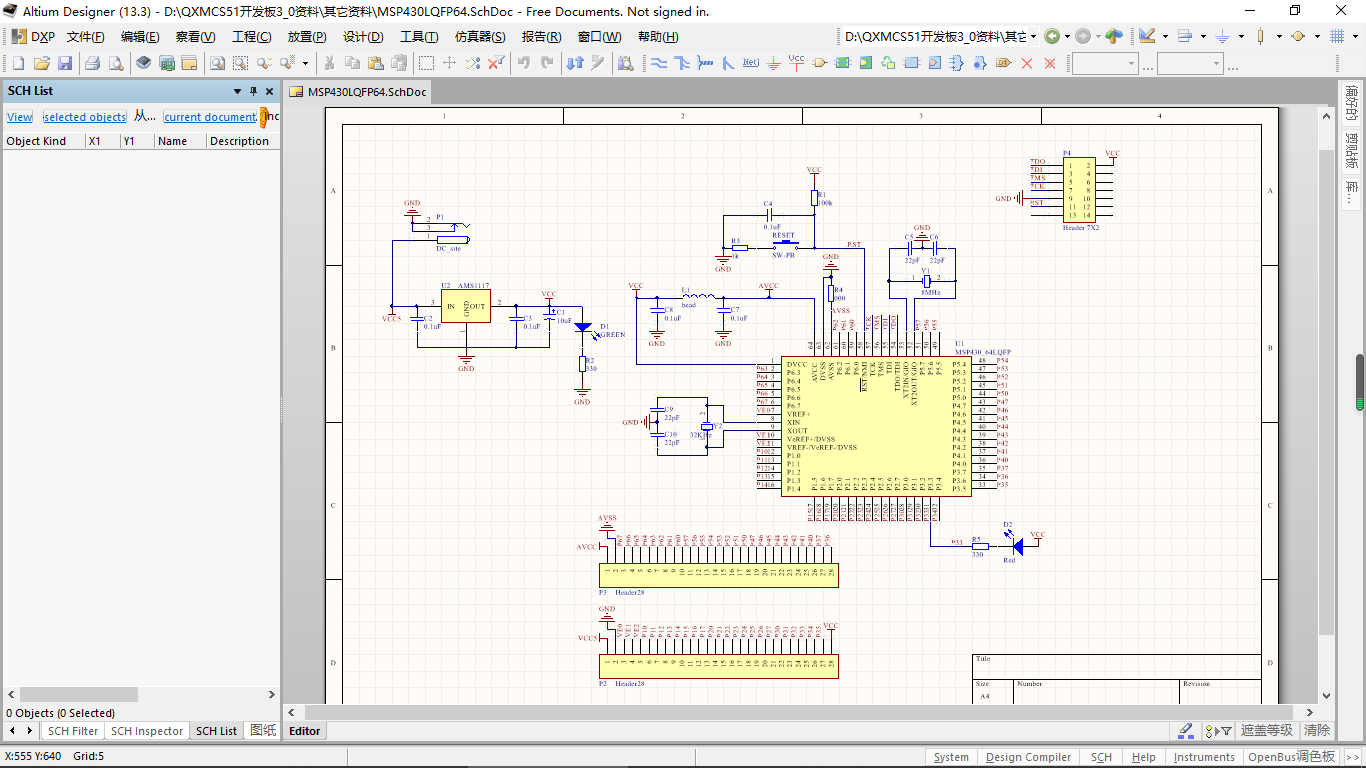
Task: Click the View mode link in SCH List
Action: click(x=19, y=117)
